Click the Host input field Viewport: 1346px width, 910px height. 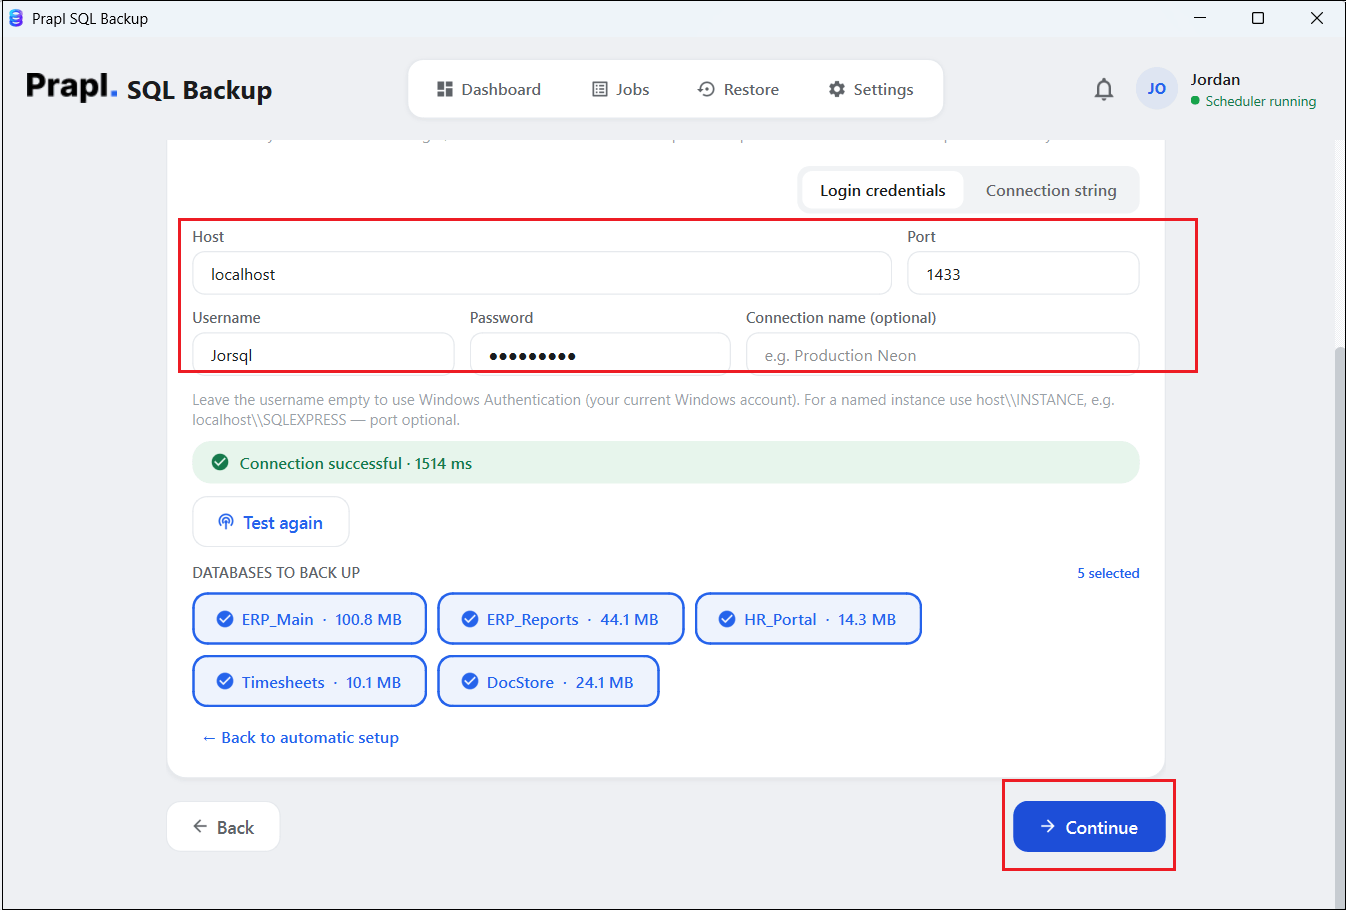pos(542,273)
